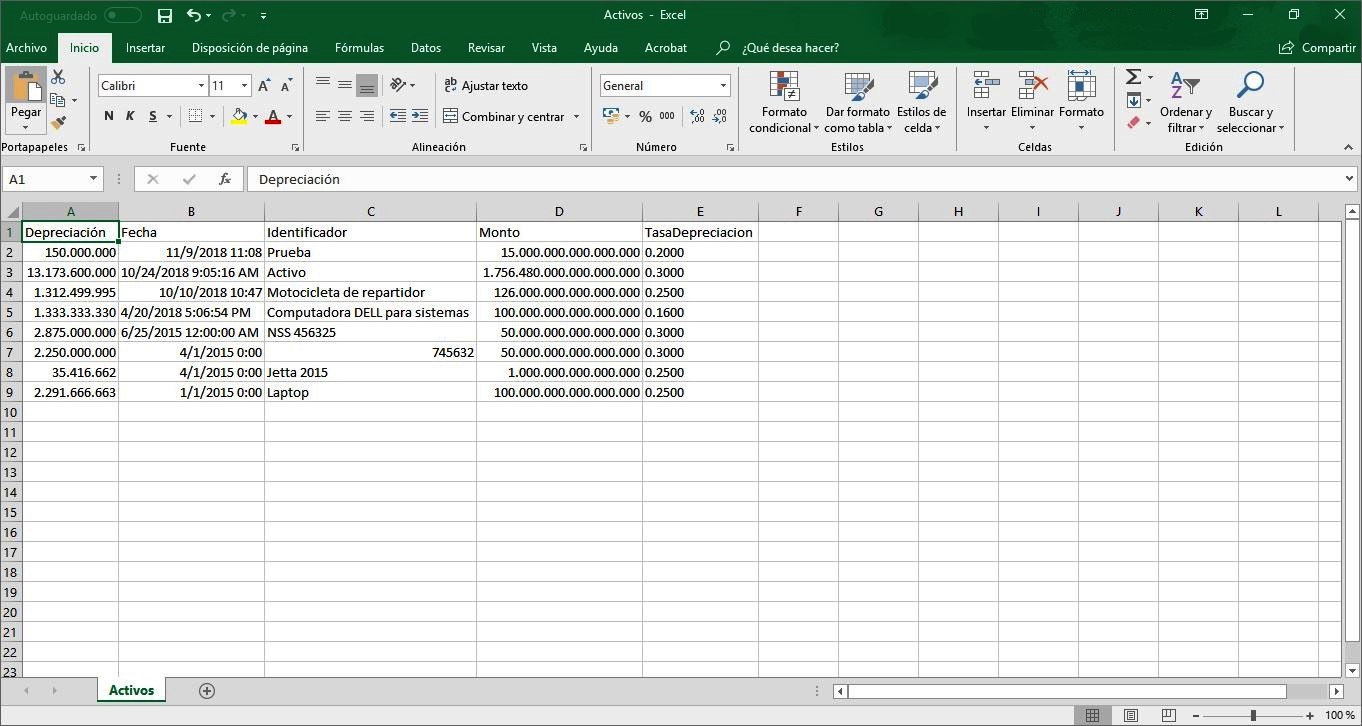
Task: Click the Paste (Pegar) clipboard icon
Action: point(26,87)
